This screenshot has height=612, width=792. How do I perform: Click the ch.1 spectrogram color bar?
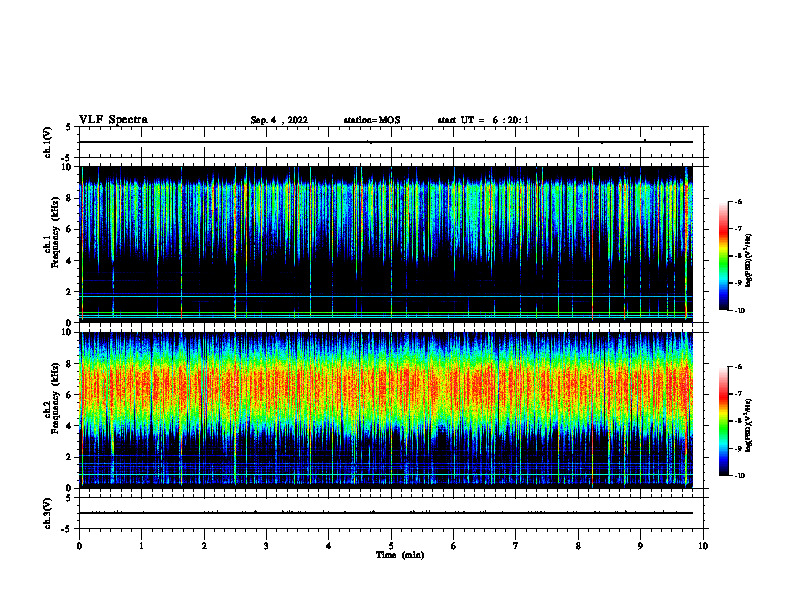coord(723,256)
